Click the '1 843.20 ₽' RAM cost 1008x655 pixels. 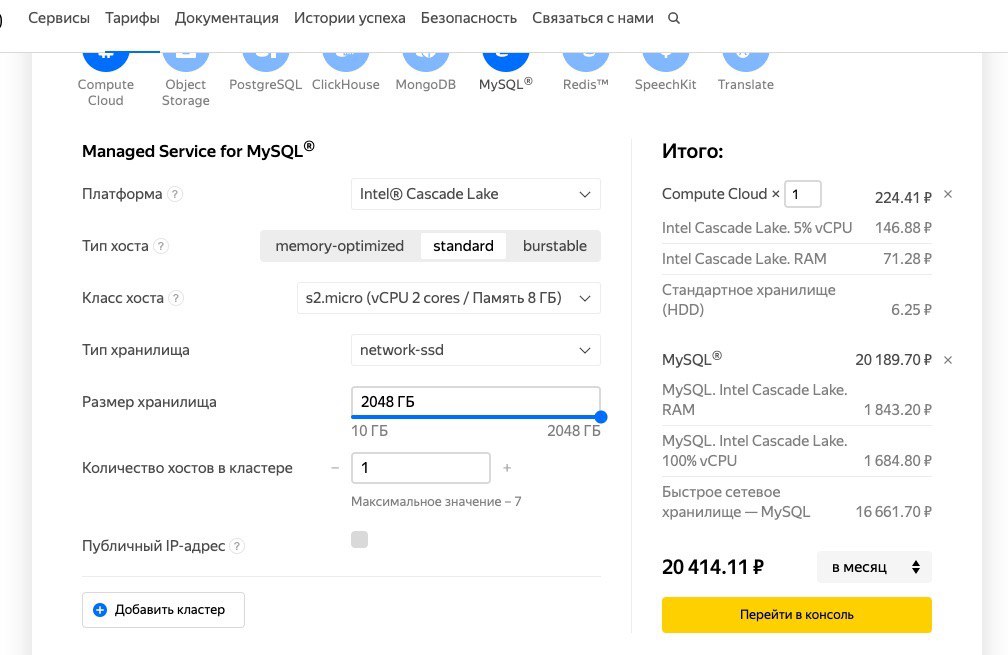tap(897, 410)
